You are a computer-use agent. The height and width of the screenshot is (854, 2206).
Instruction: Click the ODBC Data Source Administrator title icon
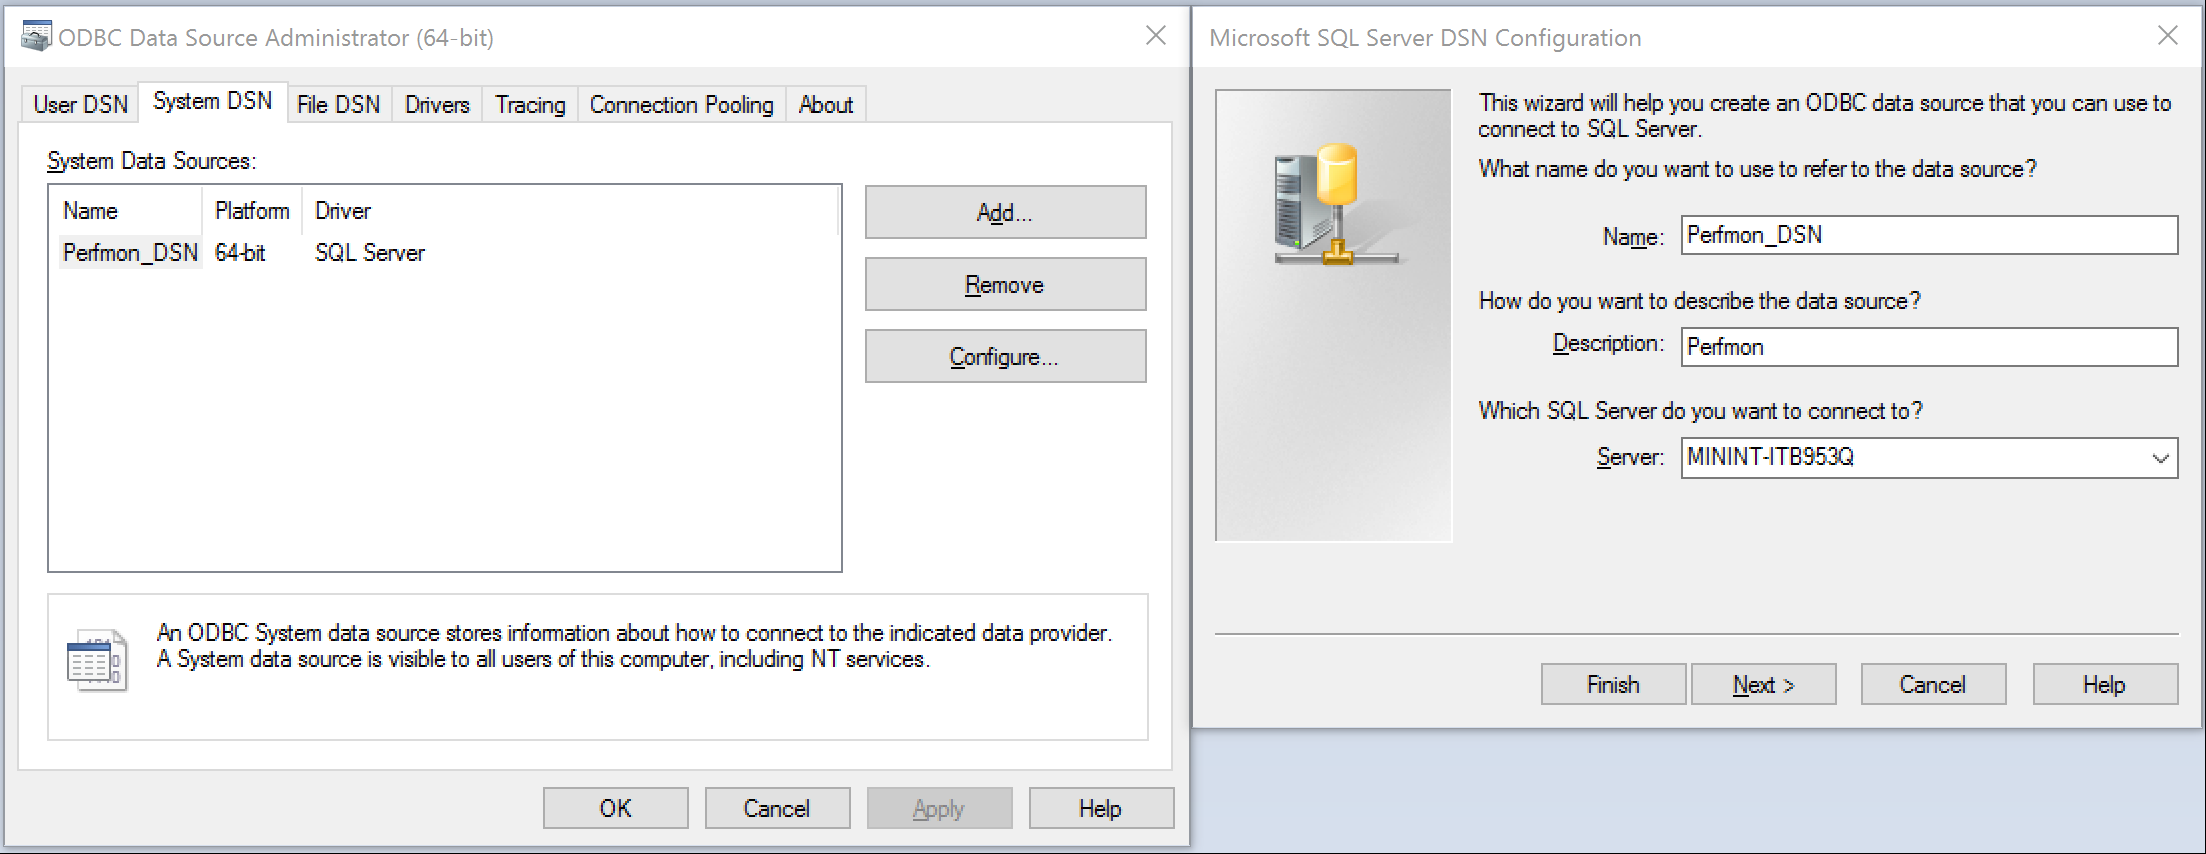36,37
